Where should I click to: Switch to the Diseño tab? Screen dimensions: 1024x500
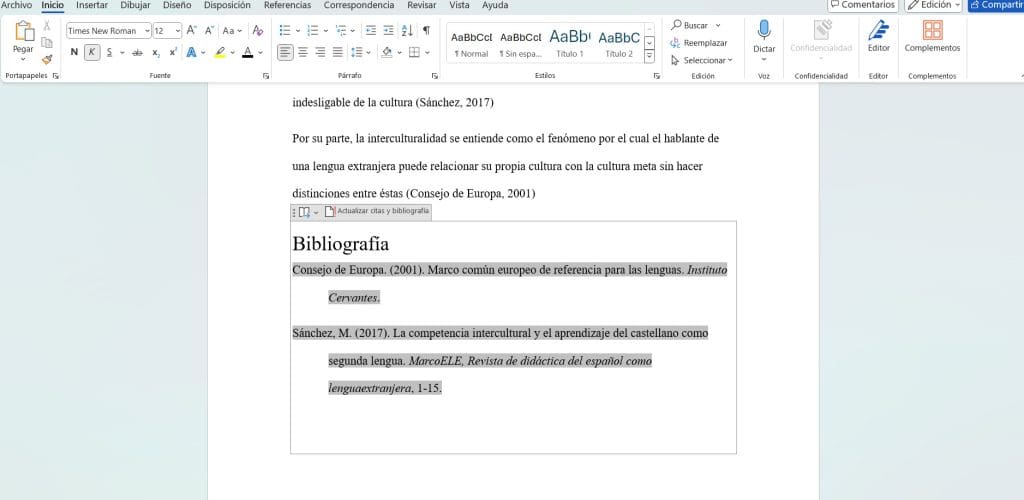[177, 5]
